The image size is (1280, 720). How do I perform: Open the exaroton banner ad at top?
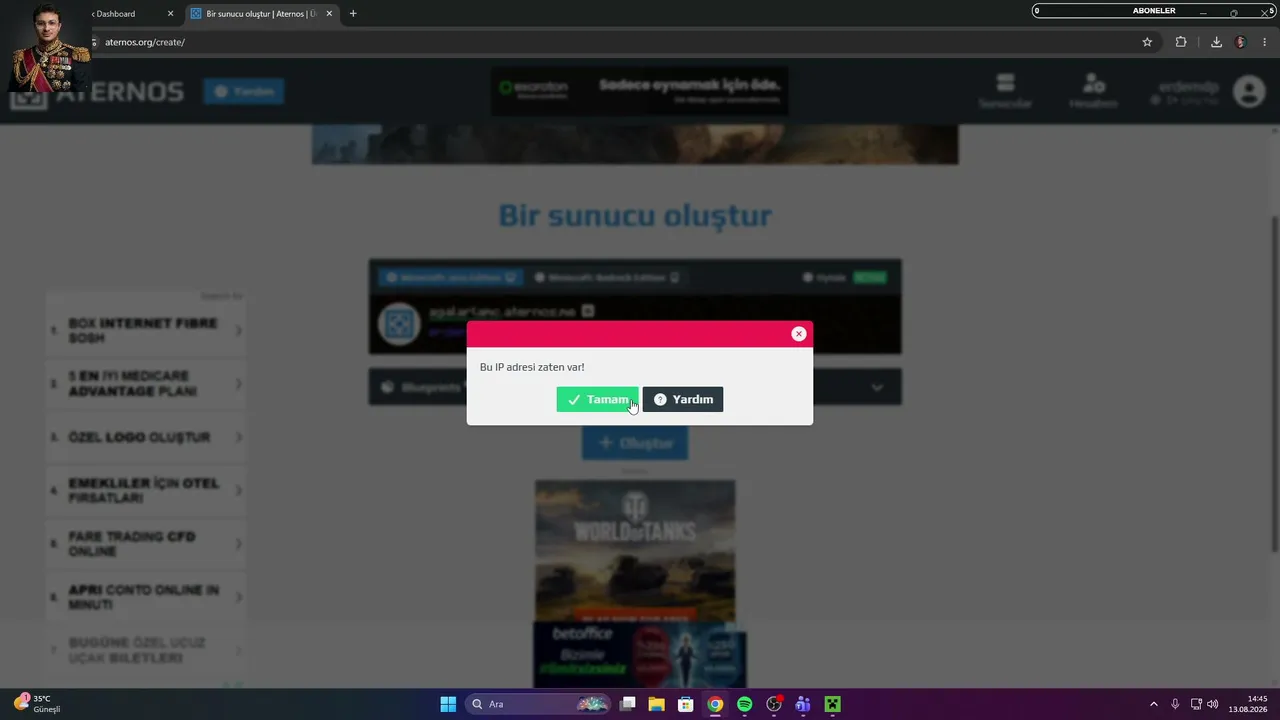[639, 91]
